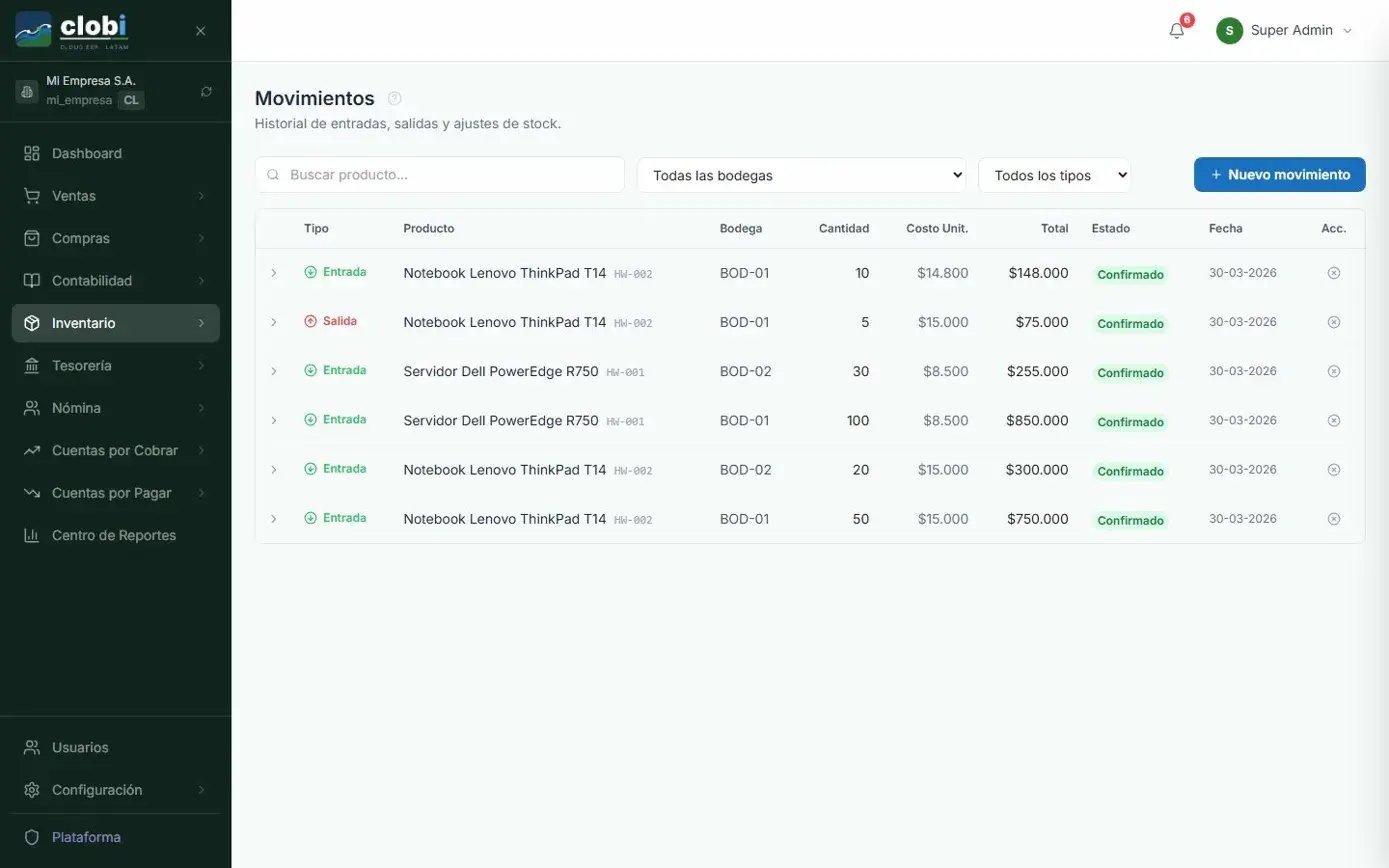Screen dimensions: 1389x868
Task: Click the action icon for the $148.000 entry
Action: [x=1333, y=273]
